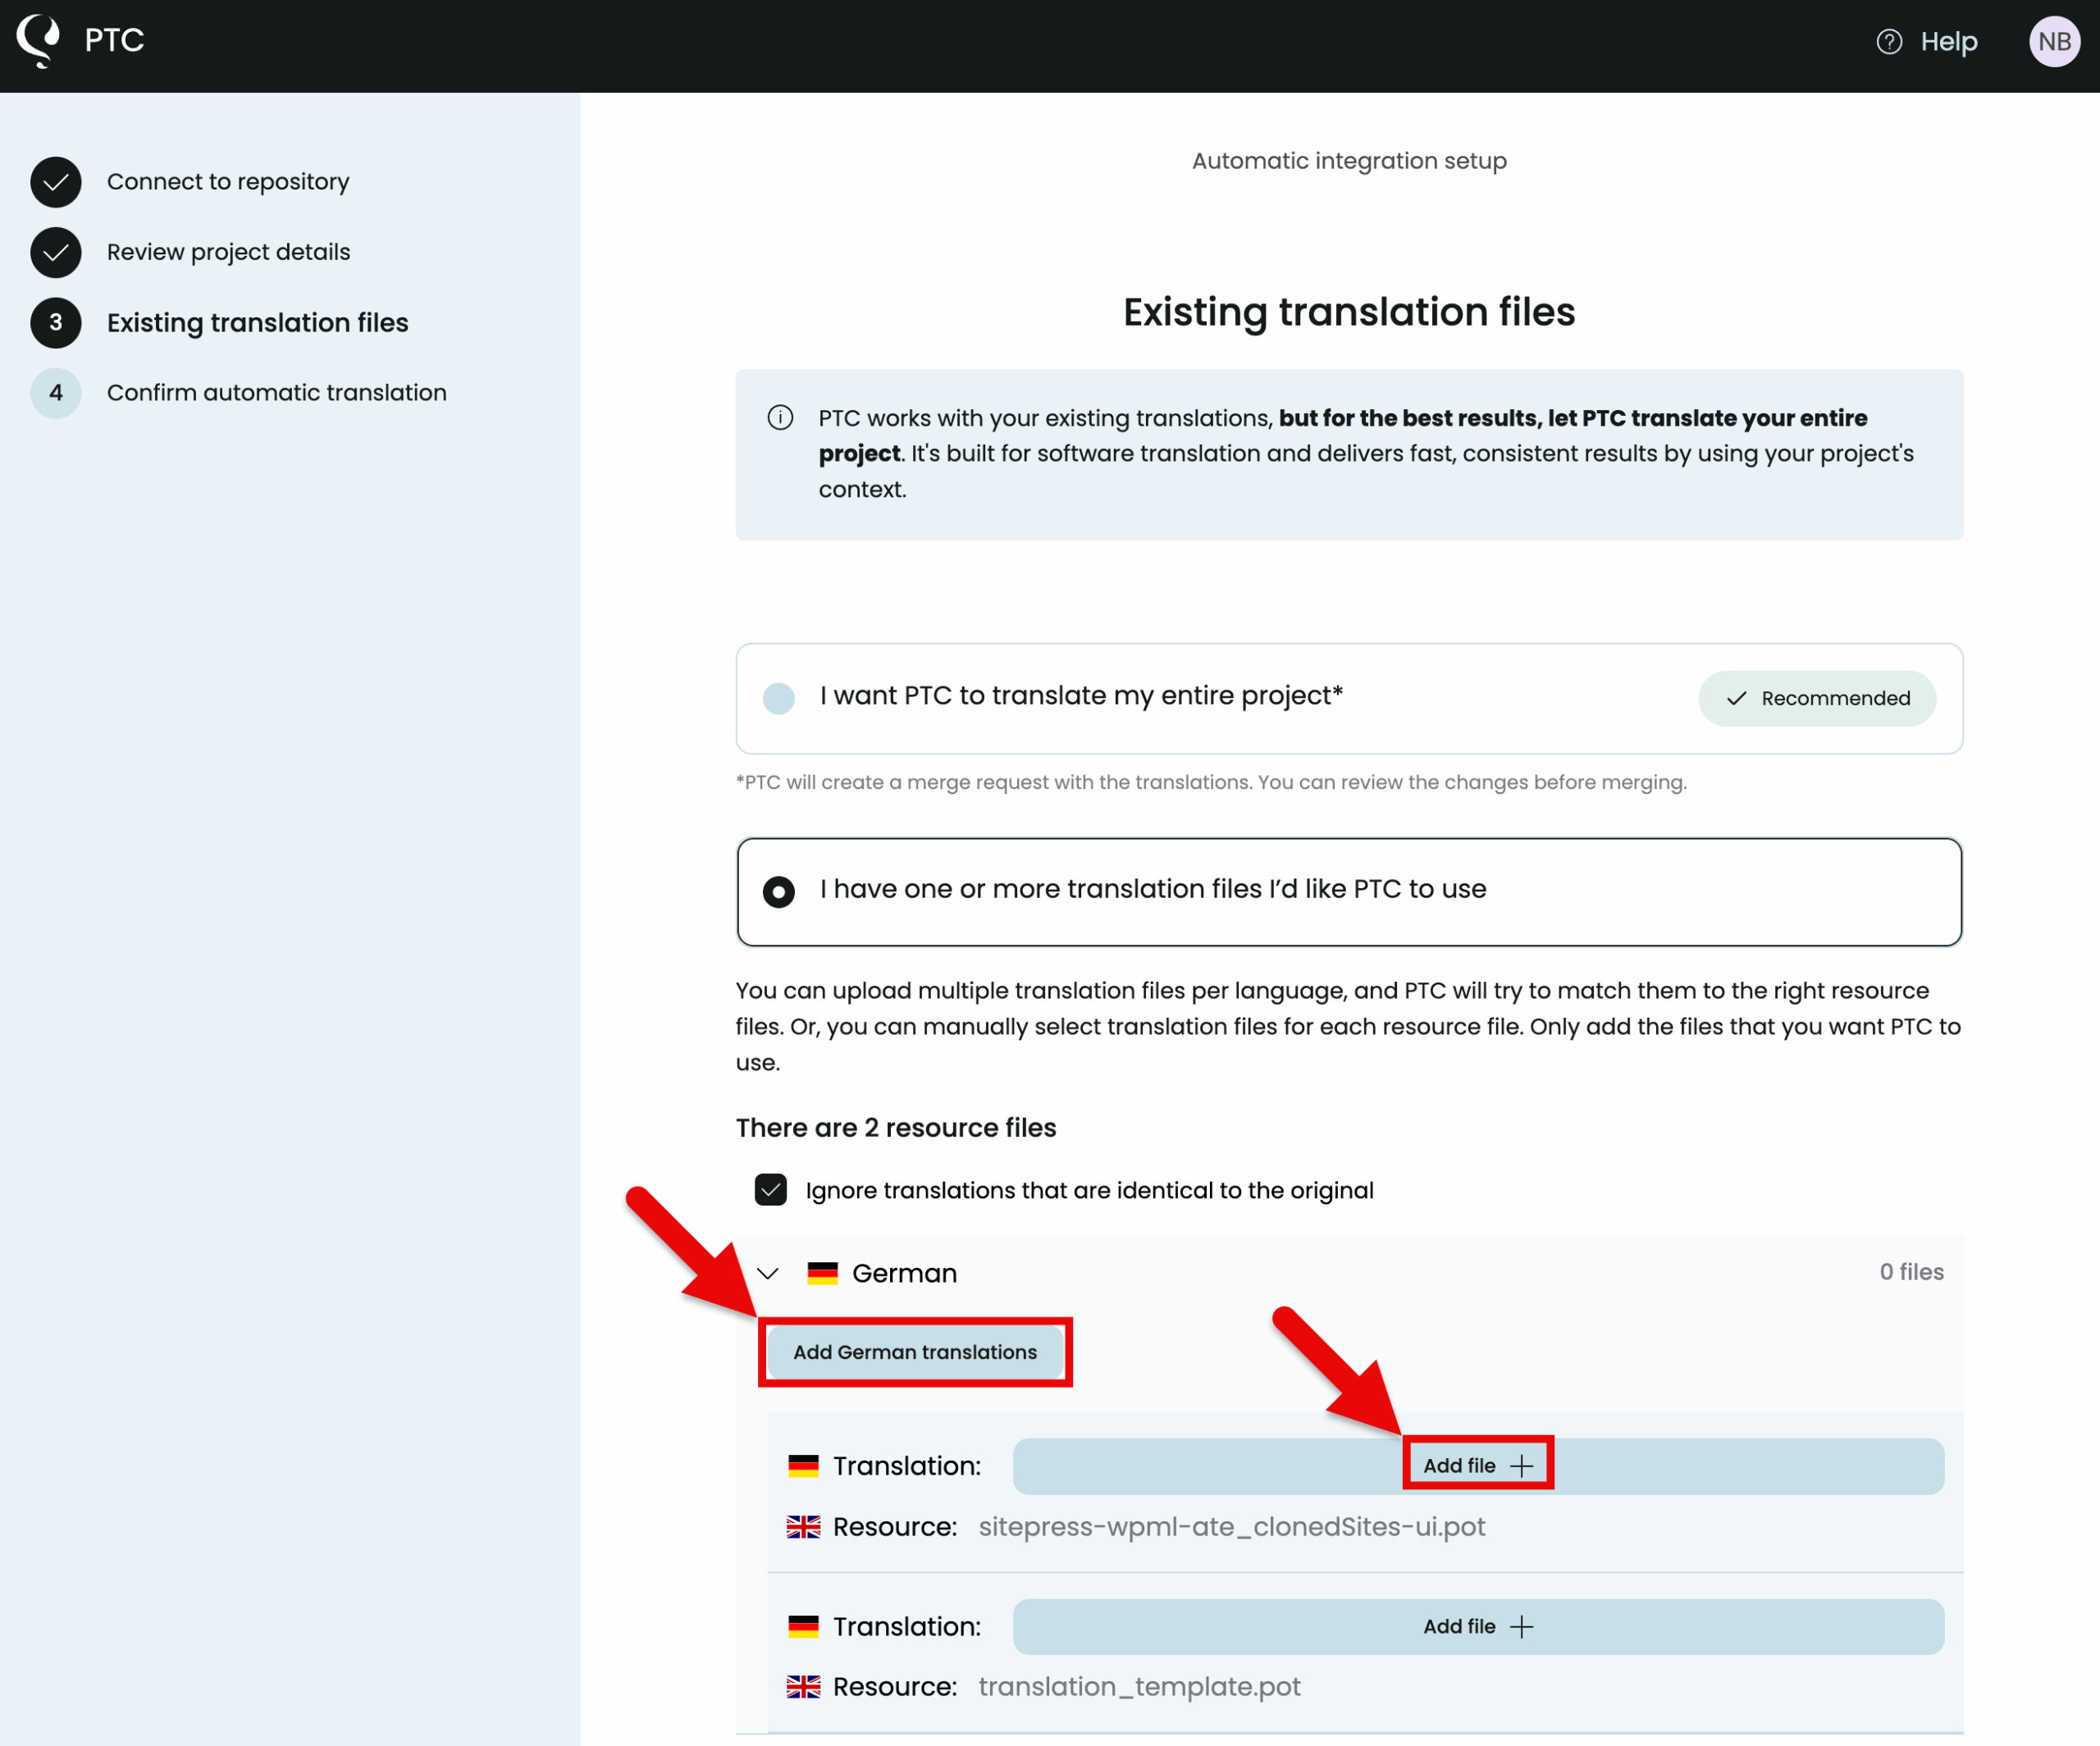Click step 4 number circle

[56, 393]
